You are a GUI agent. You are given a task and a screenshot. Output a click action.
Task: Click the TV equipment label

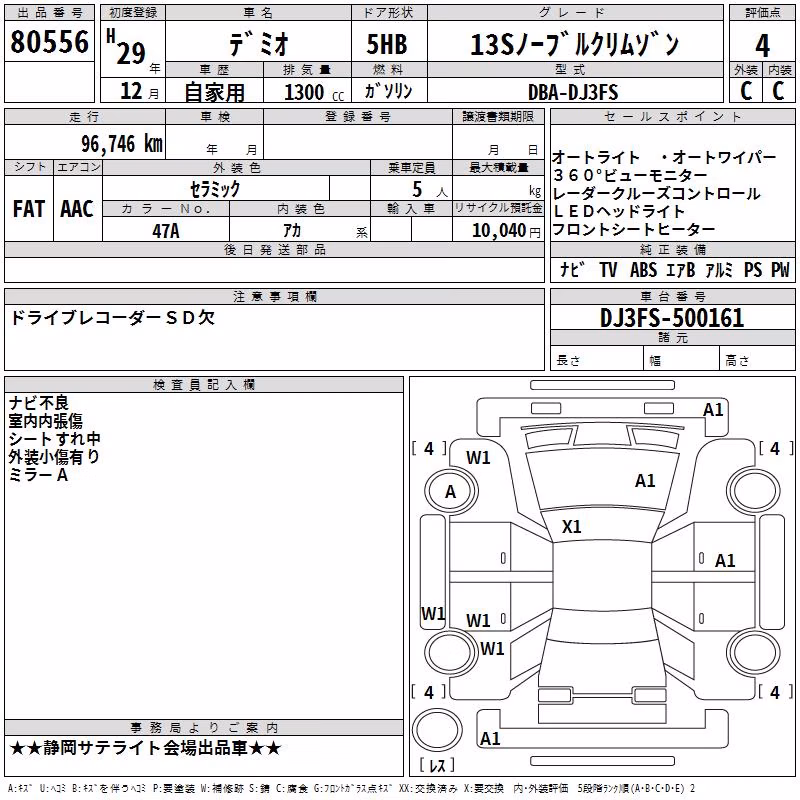pyautogui.click(x=608, y=269)
